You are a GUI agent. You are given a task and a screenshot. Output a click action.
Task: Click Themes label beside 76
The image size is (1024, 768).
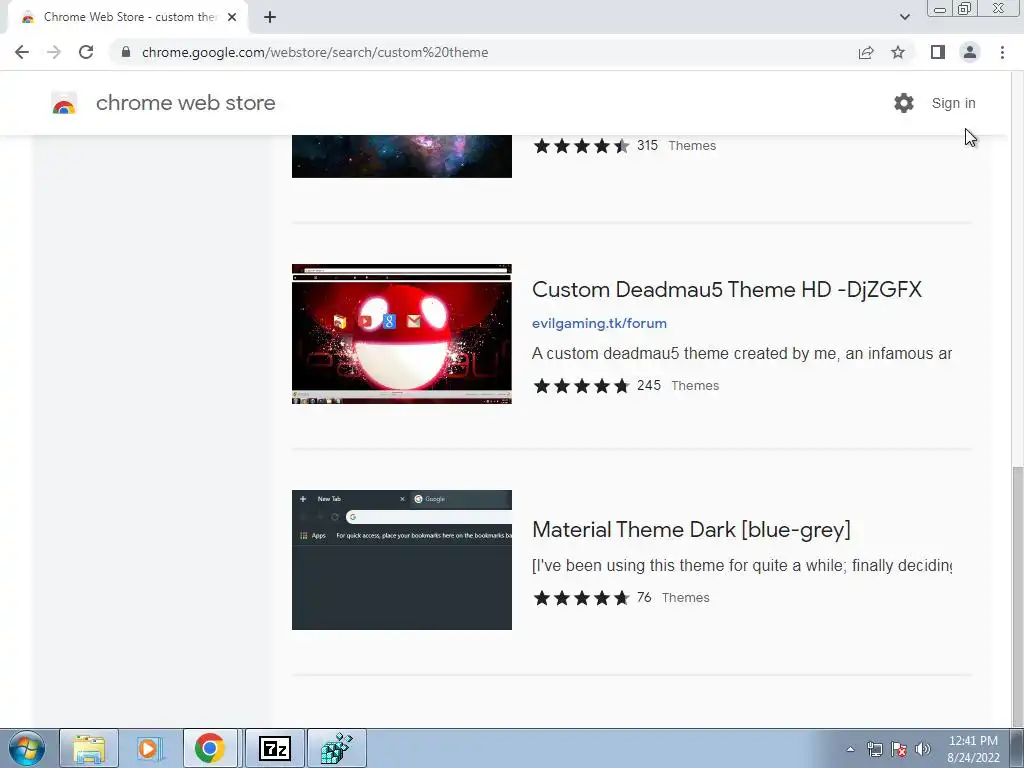[x=686, y=598]
